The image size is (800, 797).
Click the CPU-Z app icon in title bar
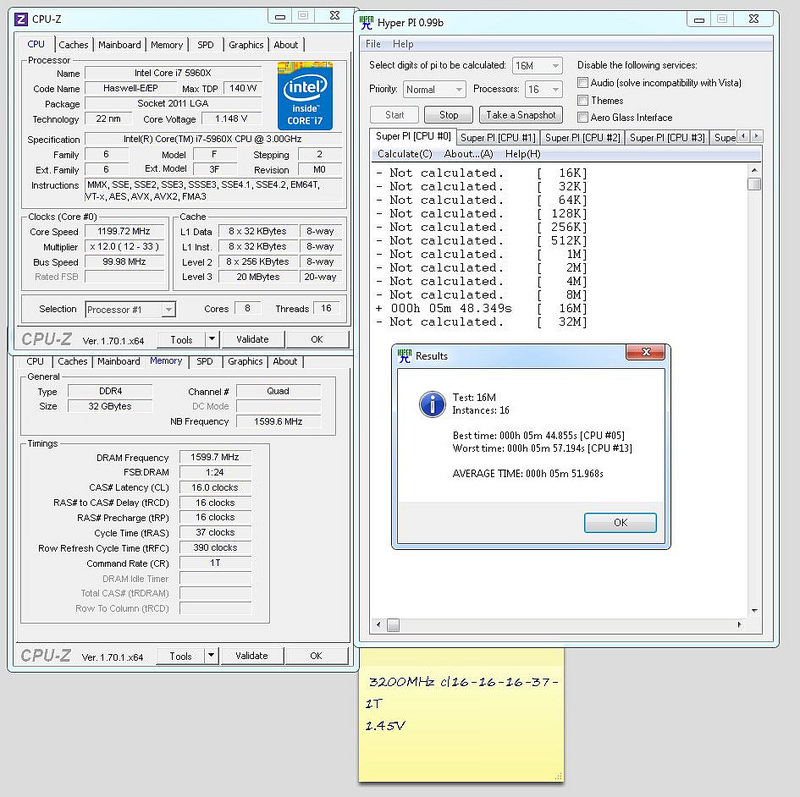[x=21, y=19]
